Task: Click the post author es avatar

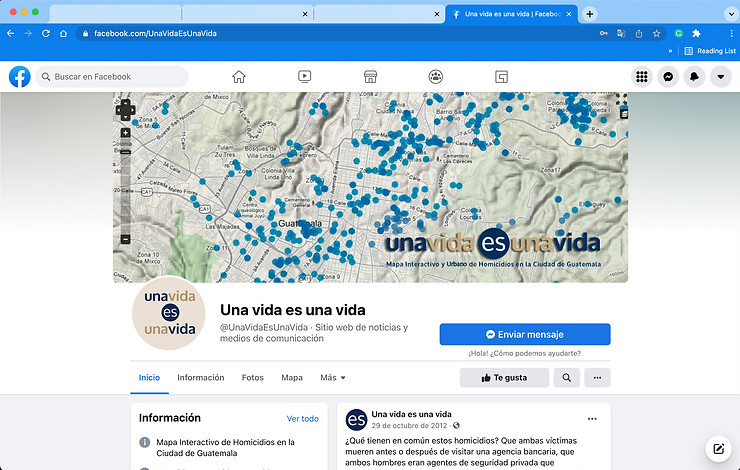Action: coord(356,420)
